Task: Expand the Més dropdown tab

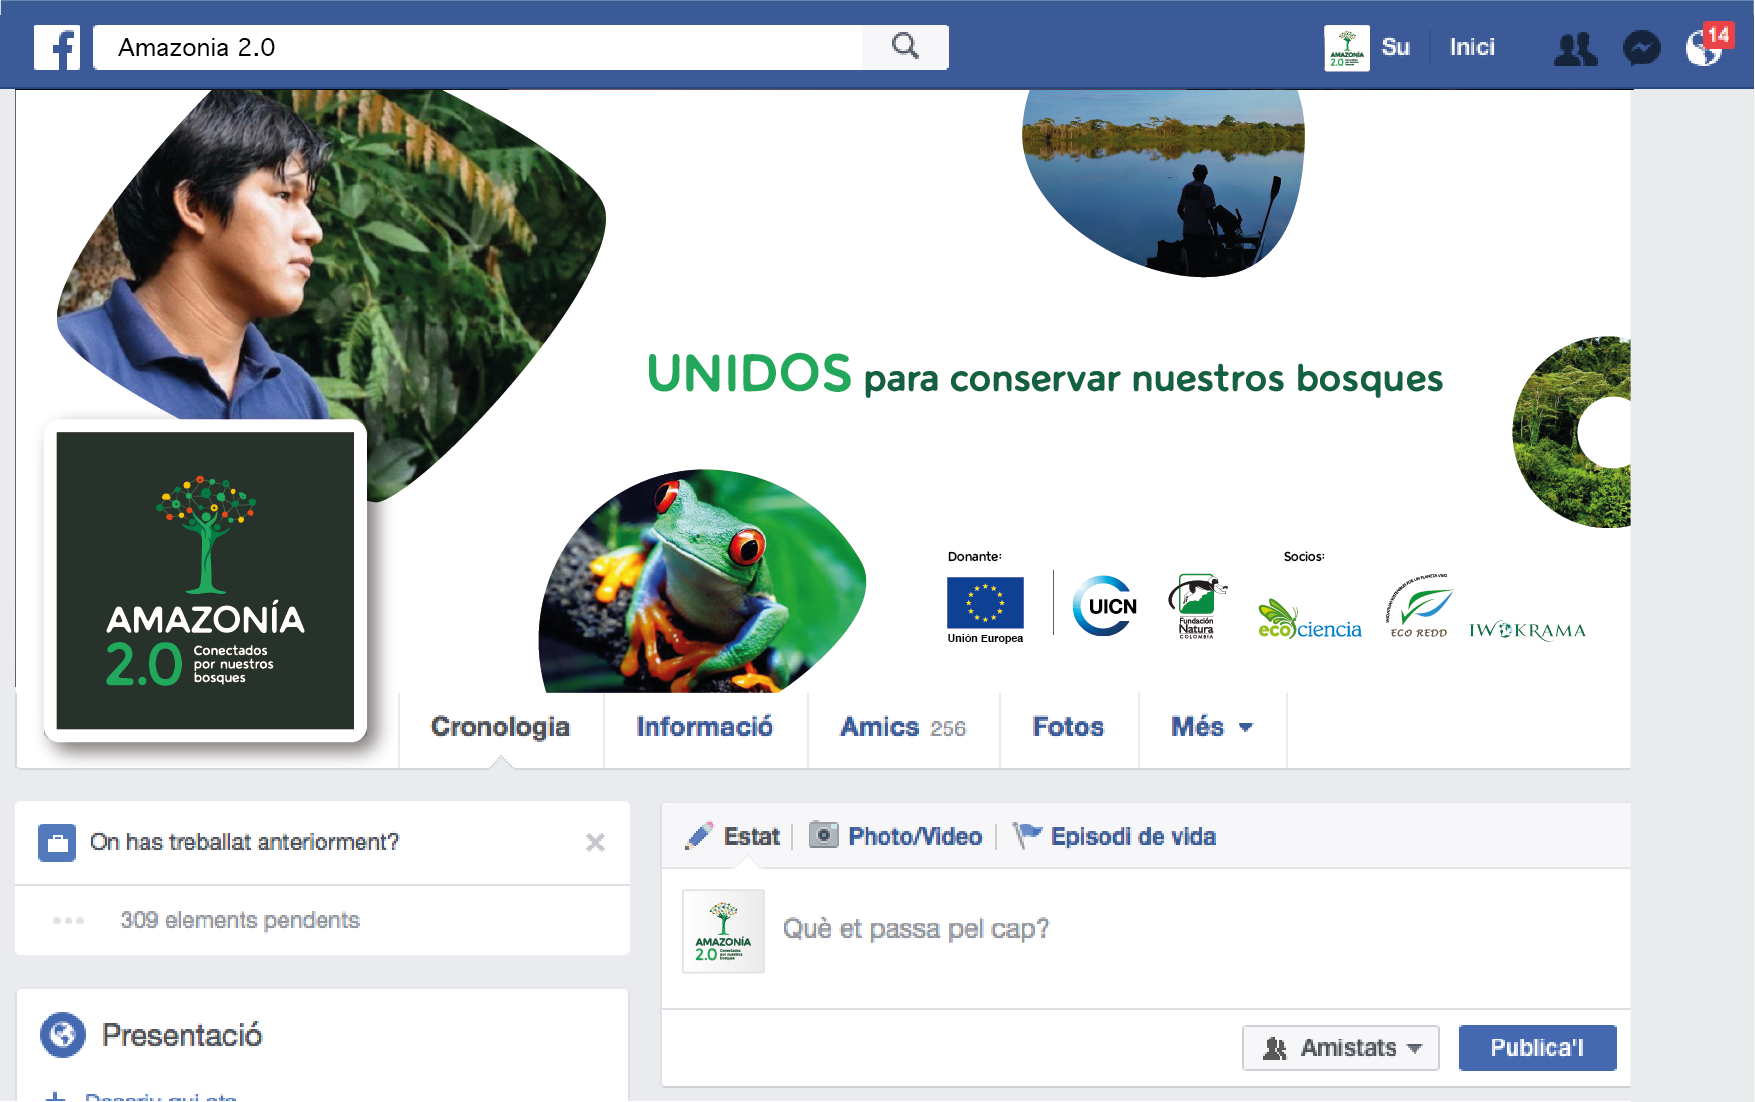Action: coord(1212,727)
